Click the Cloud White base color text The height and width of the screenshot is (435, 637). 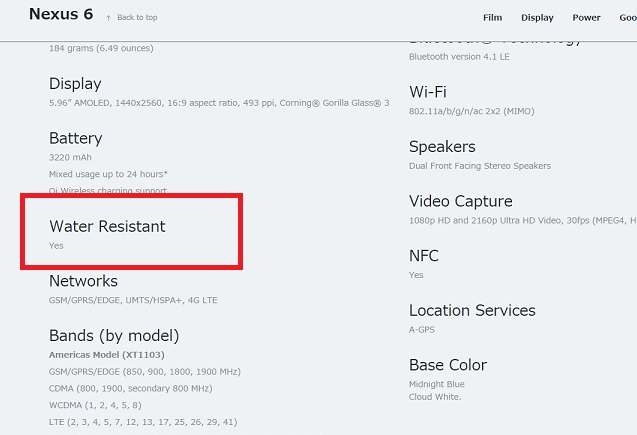[435, 397]
